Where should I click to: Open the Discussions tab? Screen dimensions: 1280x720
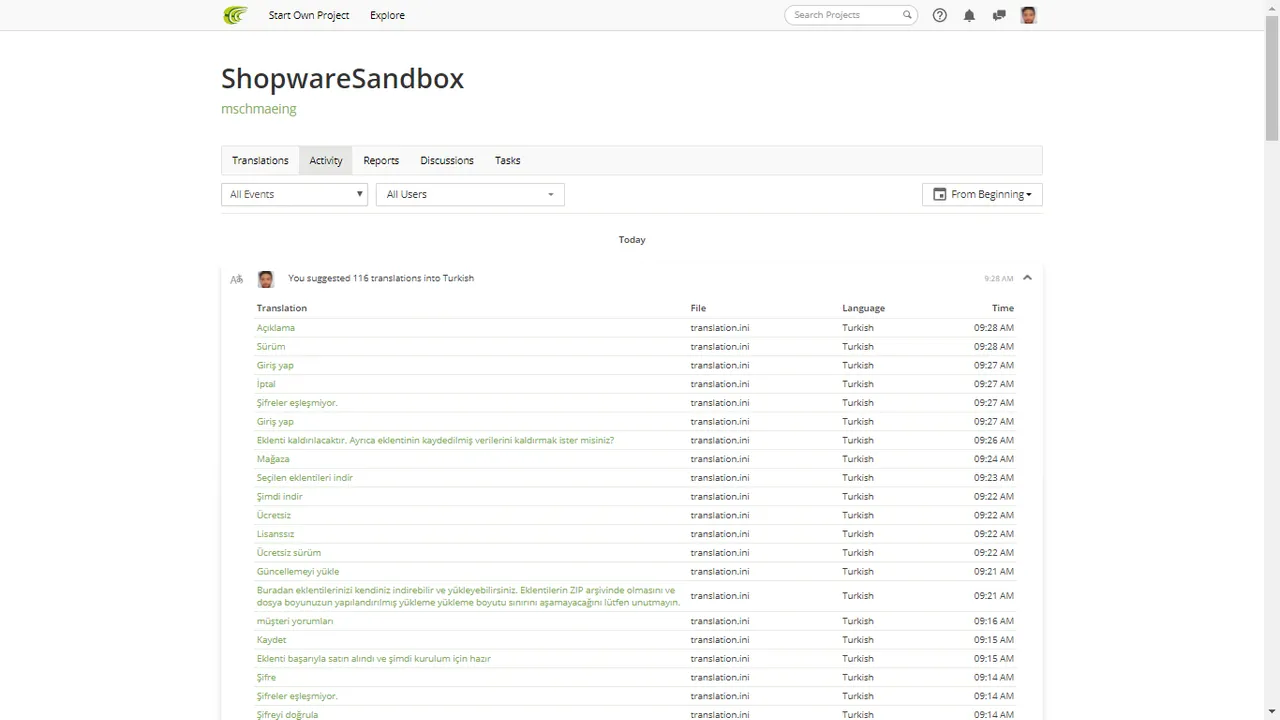pos(447,160)
